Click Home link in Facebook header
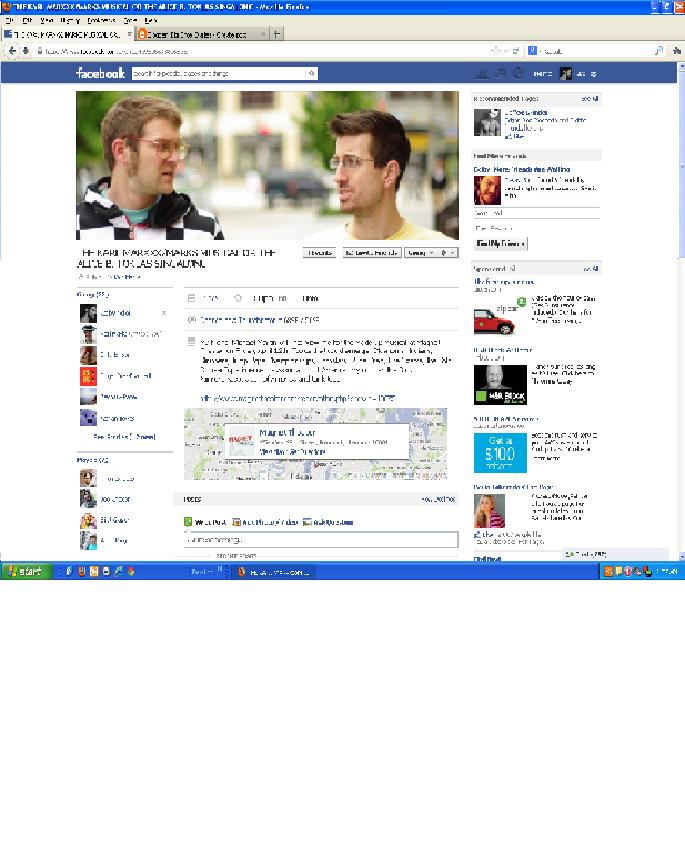This screenshot has height=862, width=685. point(543,74)
